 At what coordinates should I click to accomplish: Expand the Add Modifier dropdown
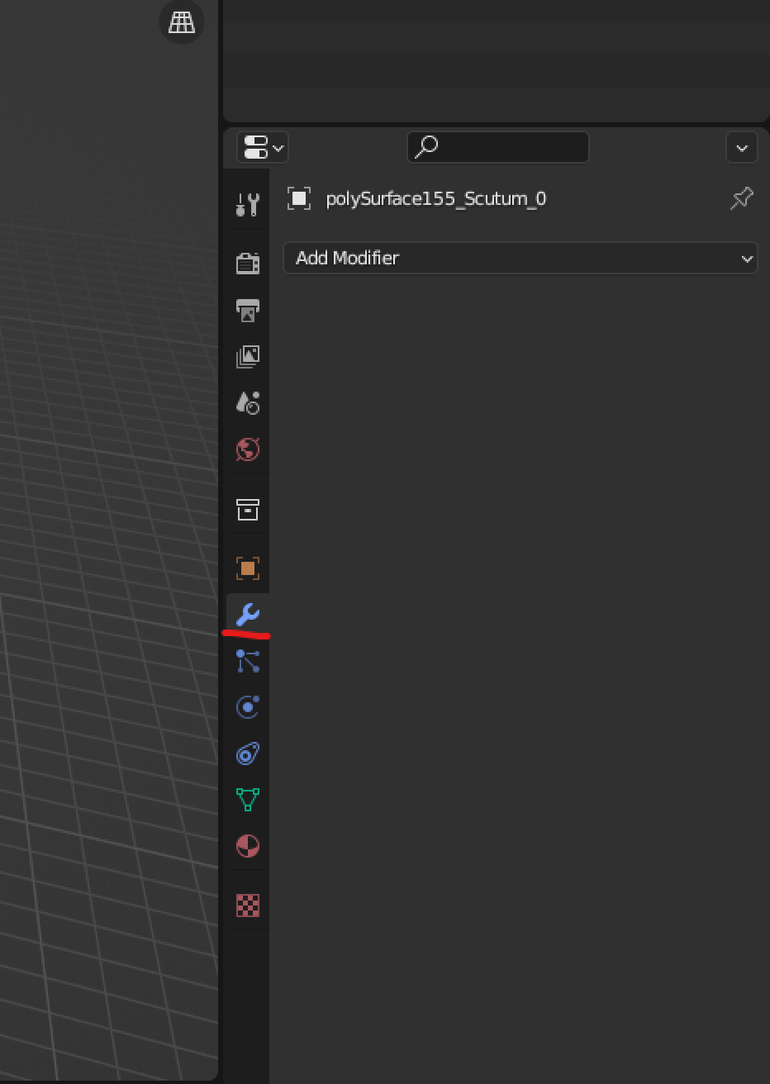520,258
